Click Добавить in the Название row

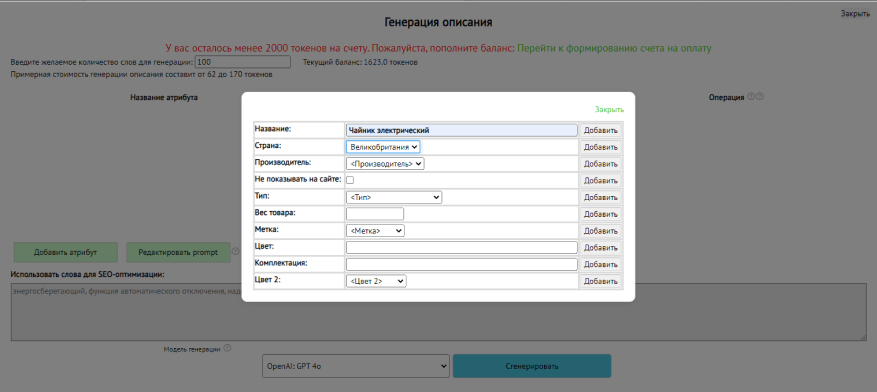point(601,130)
